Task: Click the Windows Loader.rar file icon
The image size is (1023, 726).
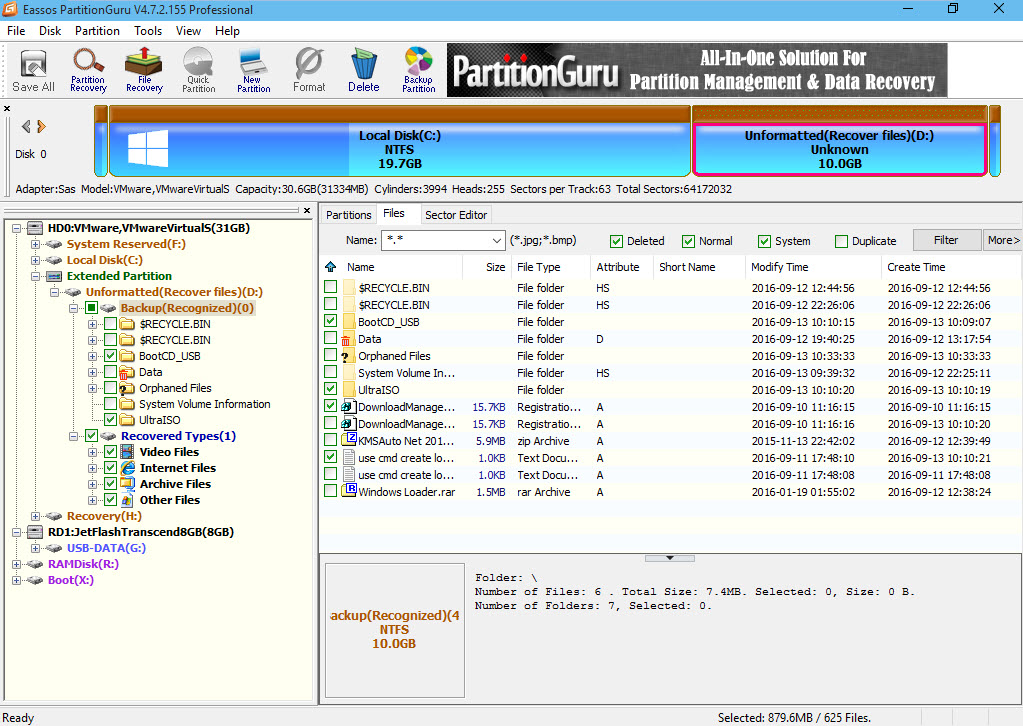Action: click(x=350, y=491)
